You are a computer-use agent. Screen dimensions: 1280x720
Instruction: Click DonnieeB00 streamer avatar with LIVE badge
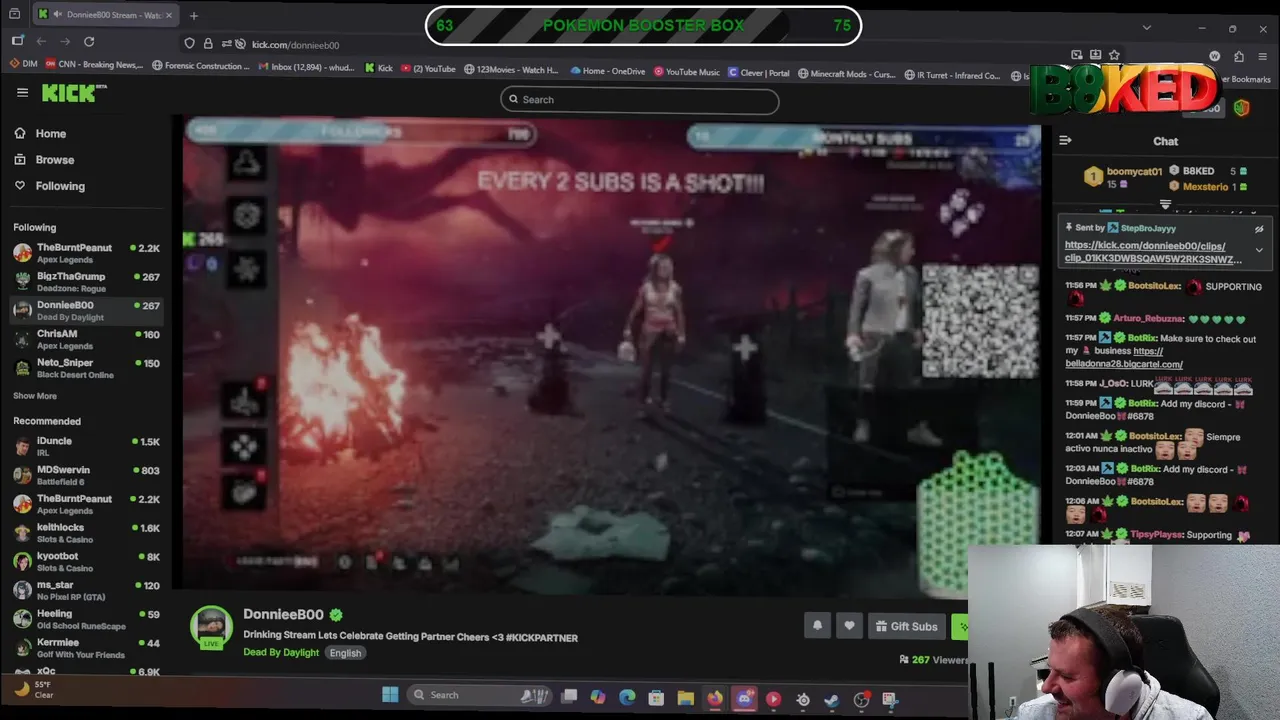211,628
